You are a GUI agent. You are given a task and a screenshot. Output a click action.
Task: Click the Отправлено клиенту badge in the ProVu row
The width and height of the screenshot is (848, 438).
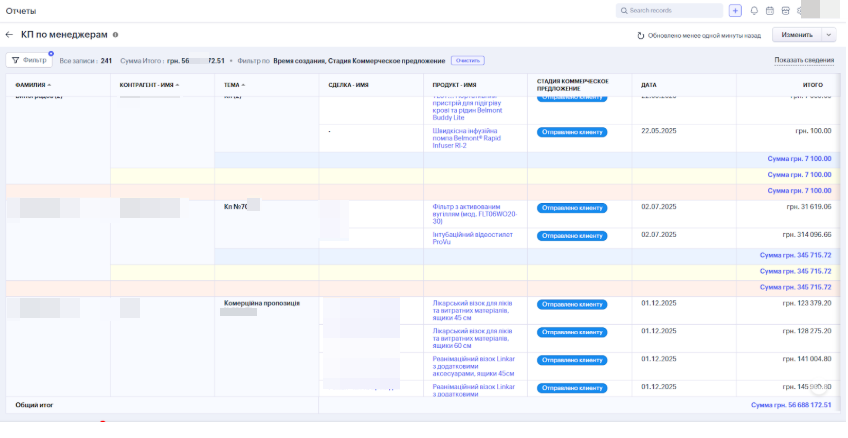point(572,236)
